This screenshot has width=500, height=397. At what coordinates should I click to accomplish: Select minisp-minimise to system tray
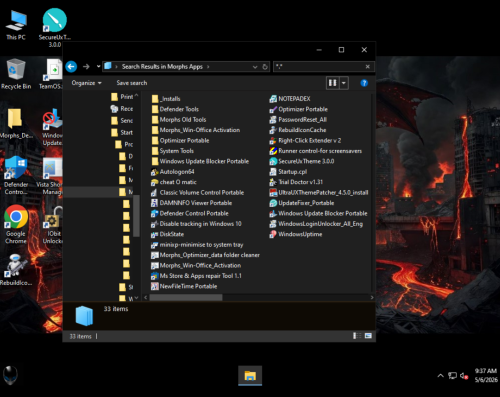click(197, 245)
